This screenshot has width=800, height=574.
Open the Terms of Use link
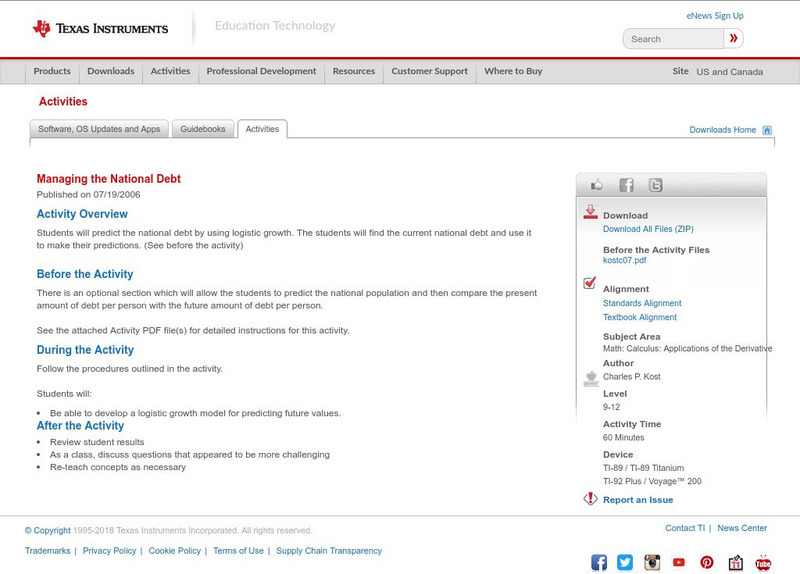pos(238,551)
